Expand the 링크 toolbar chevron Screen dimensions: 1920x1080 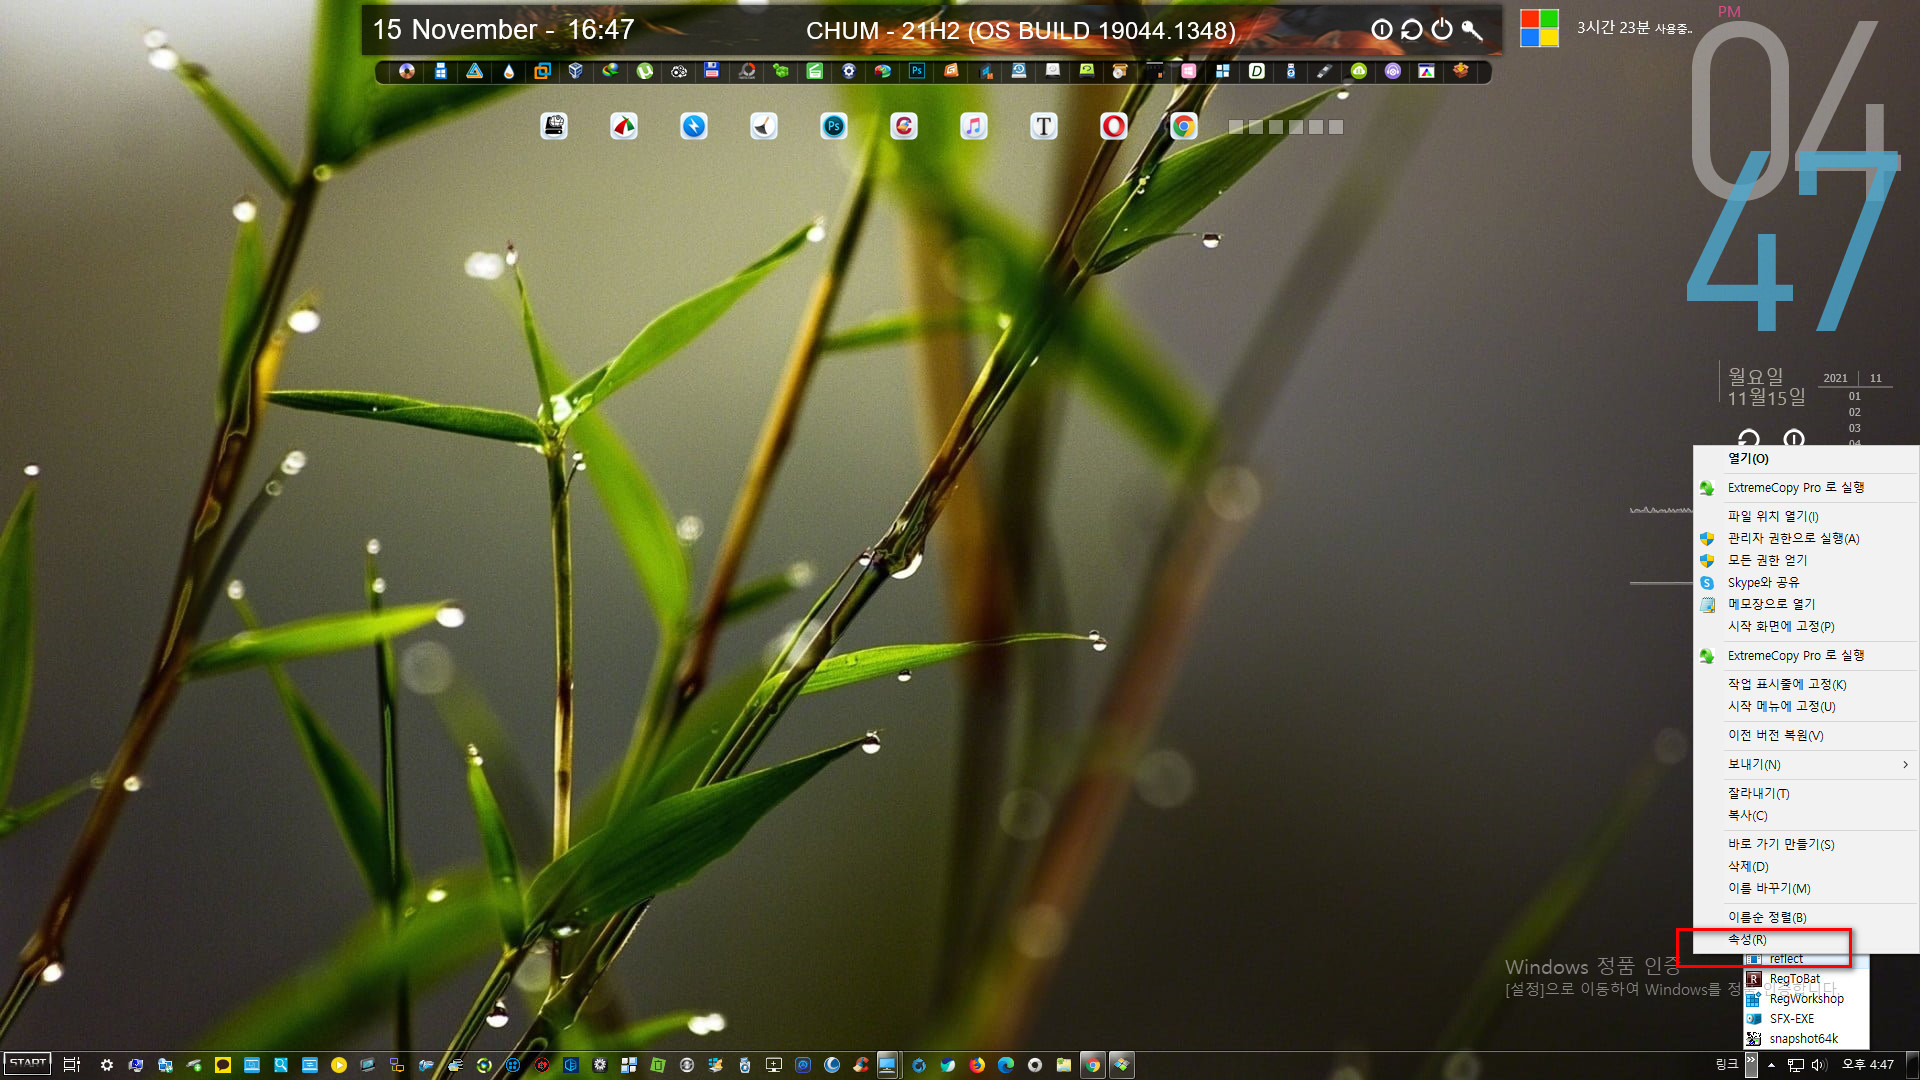[x=1751, y=1065]
